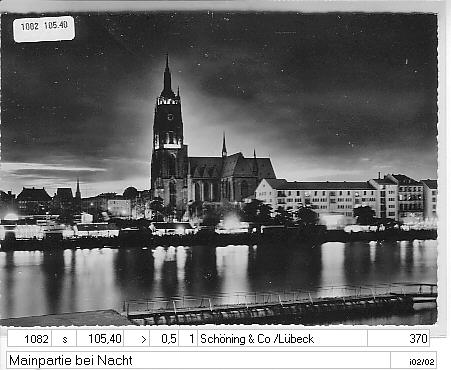Click the white sticker label reading 1082 105.40
Viewport: 451px width, 370px height.
(44, 29)
